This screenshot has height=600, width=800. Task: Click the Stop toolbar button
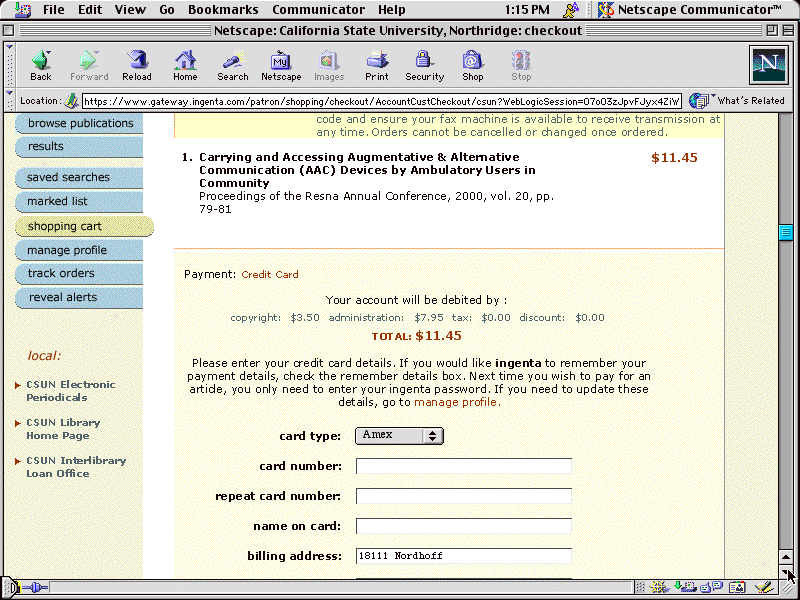[x=521, y=66]
